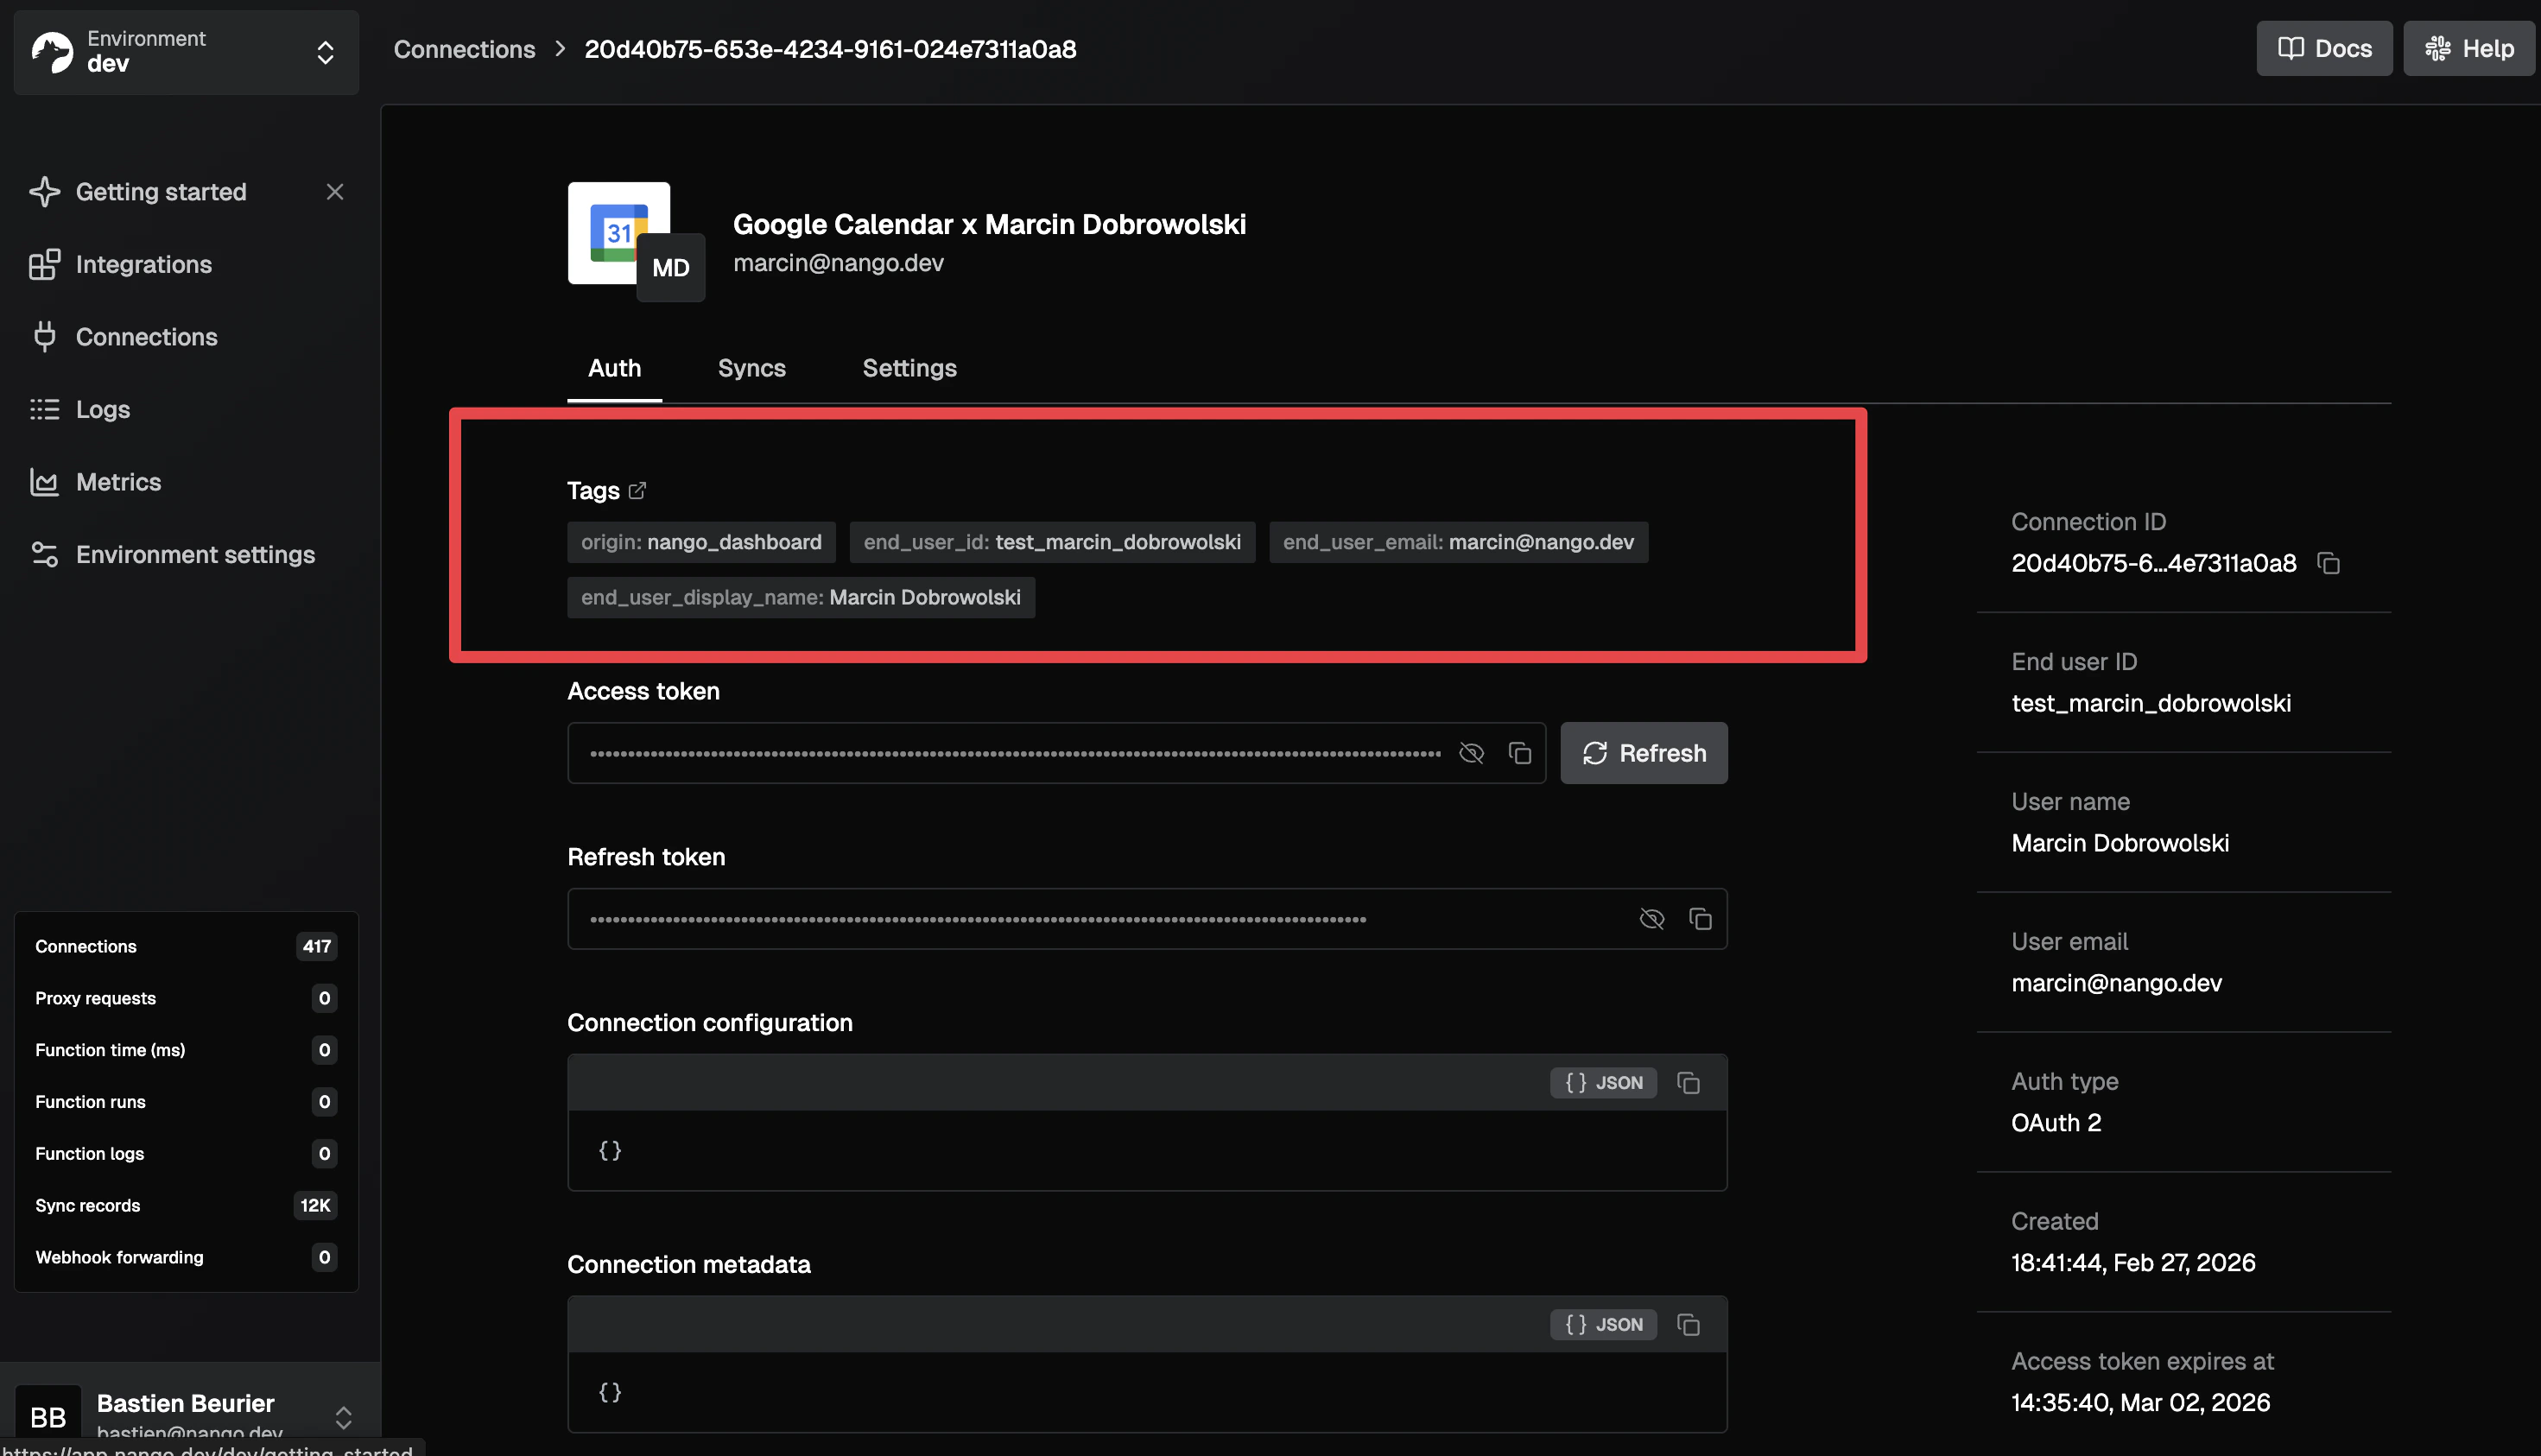This screenshot has height=1456, width=2541.
Task: Open the Settings tab
Action: coord(909,368)
